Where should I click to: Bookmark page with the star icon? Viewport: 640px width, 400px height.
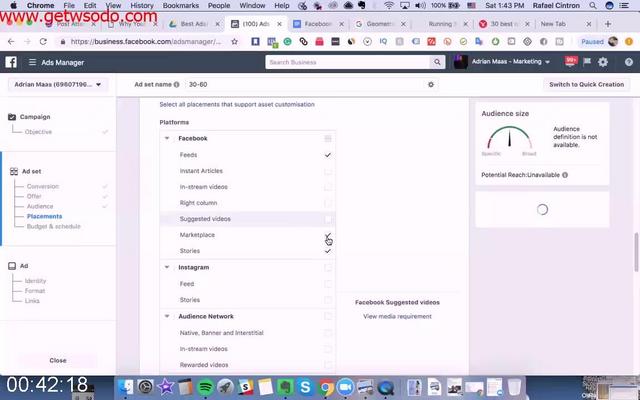coord(234,42)
